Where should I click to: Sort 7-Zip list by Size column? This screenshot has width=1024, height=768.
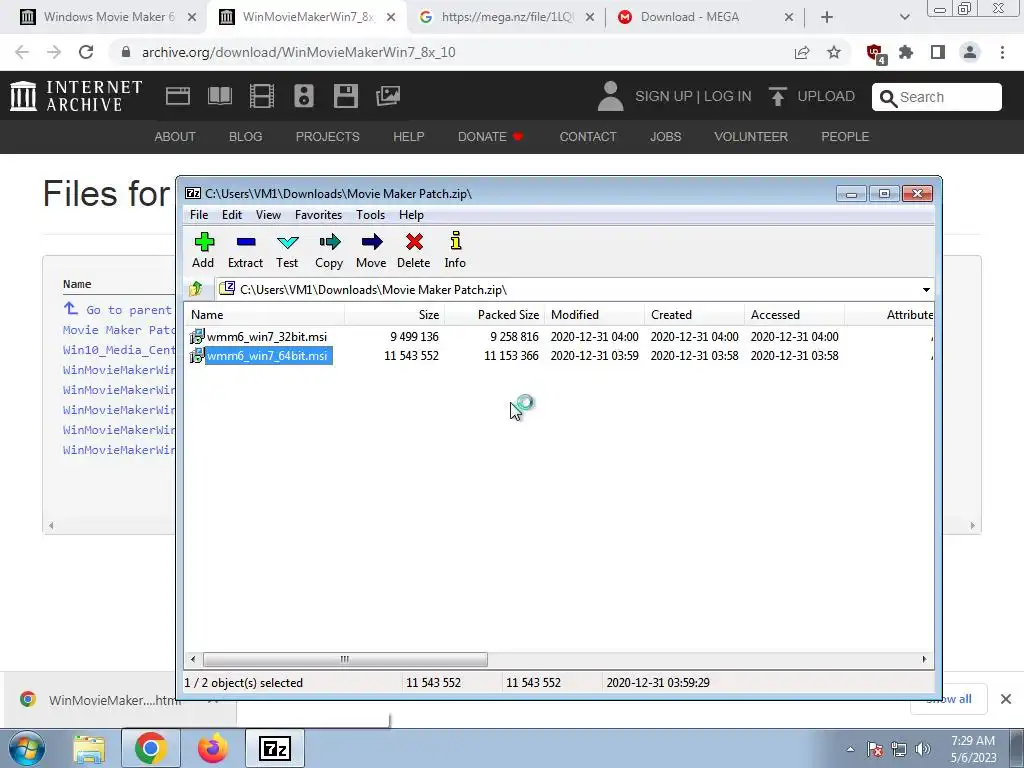point(394,314)
